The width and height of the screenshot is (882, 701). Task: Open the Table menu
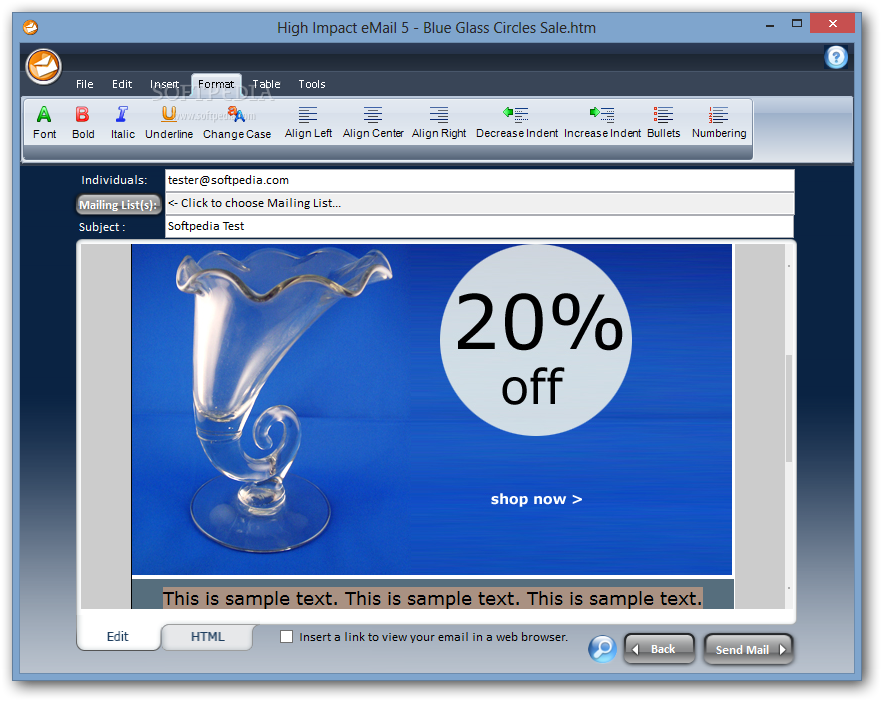pos(266,84)
